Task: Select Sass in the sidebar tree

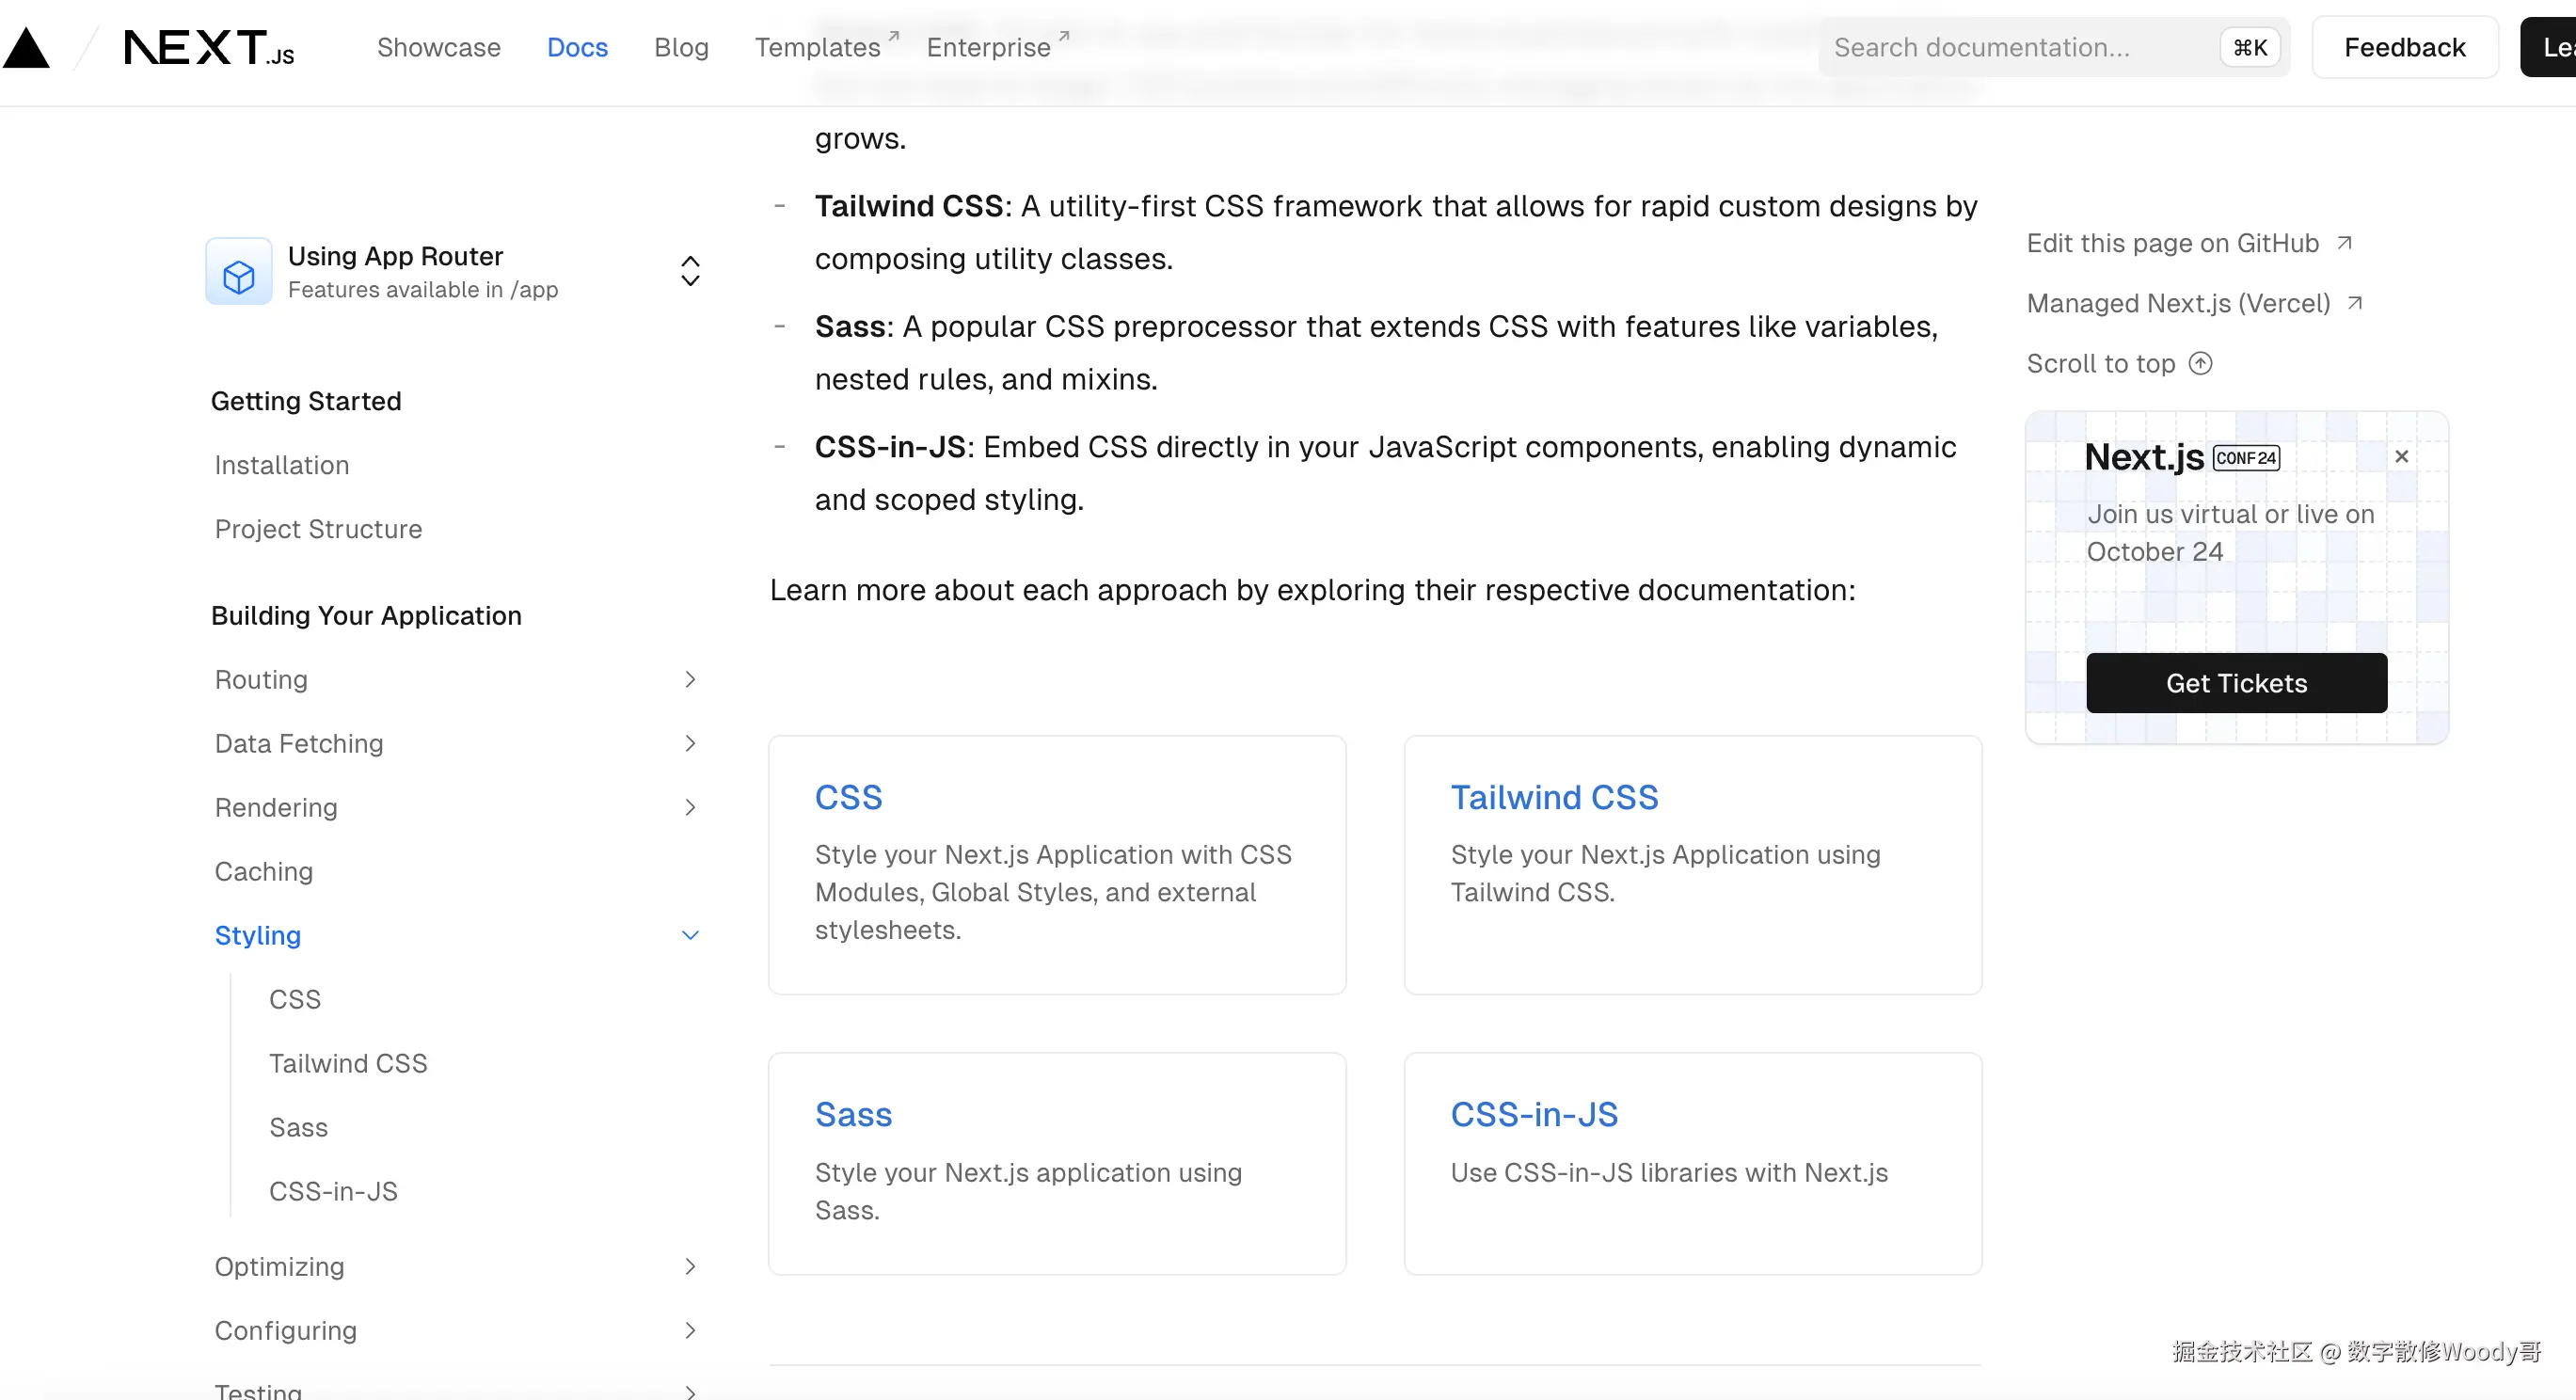Action: [298, 1128]
